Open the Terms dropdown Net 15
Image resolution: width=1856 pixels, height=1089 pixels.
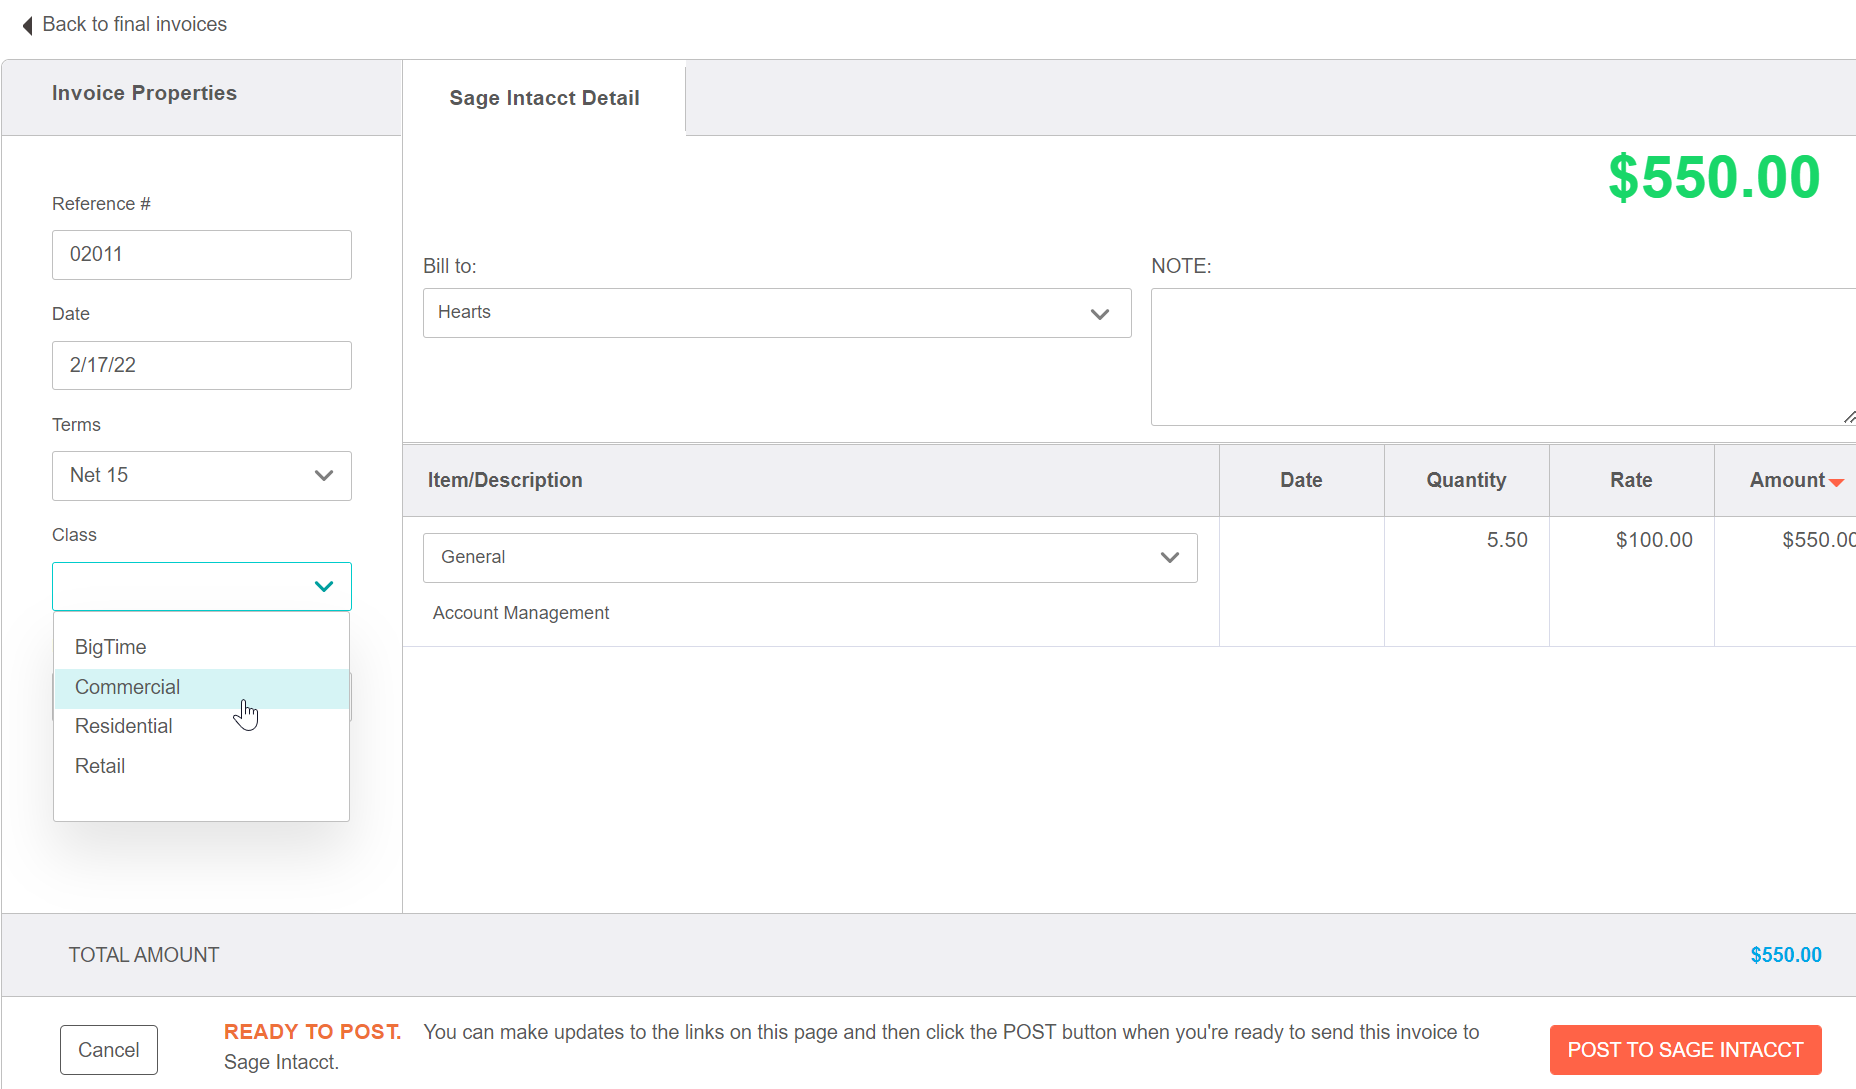point(202,476)
